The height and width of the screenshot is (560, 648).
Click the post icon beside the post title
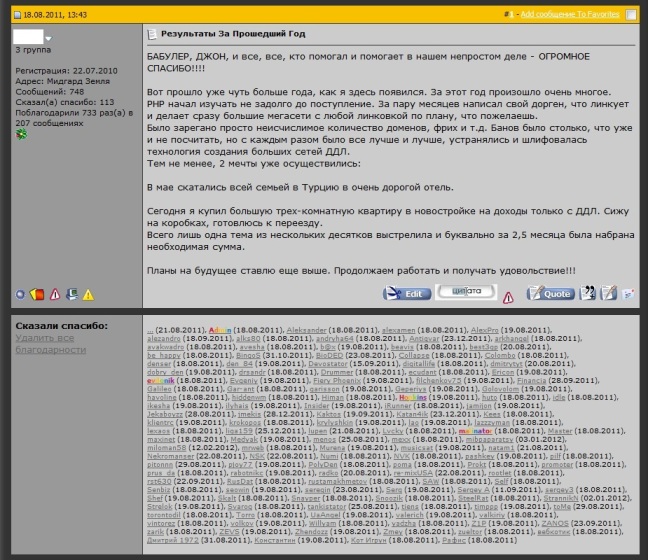(152, 34)
